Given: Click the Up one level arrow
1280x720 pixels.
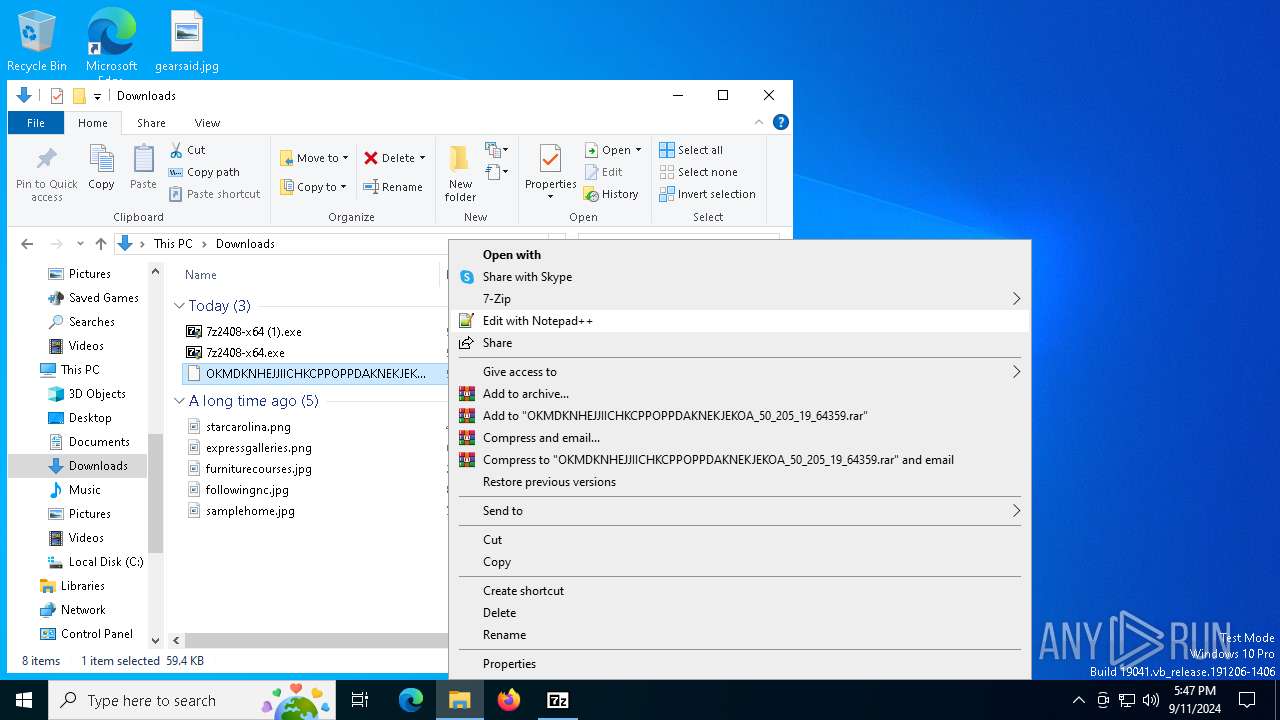Looking at the screenshot, I should click(x=101, y=244).
